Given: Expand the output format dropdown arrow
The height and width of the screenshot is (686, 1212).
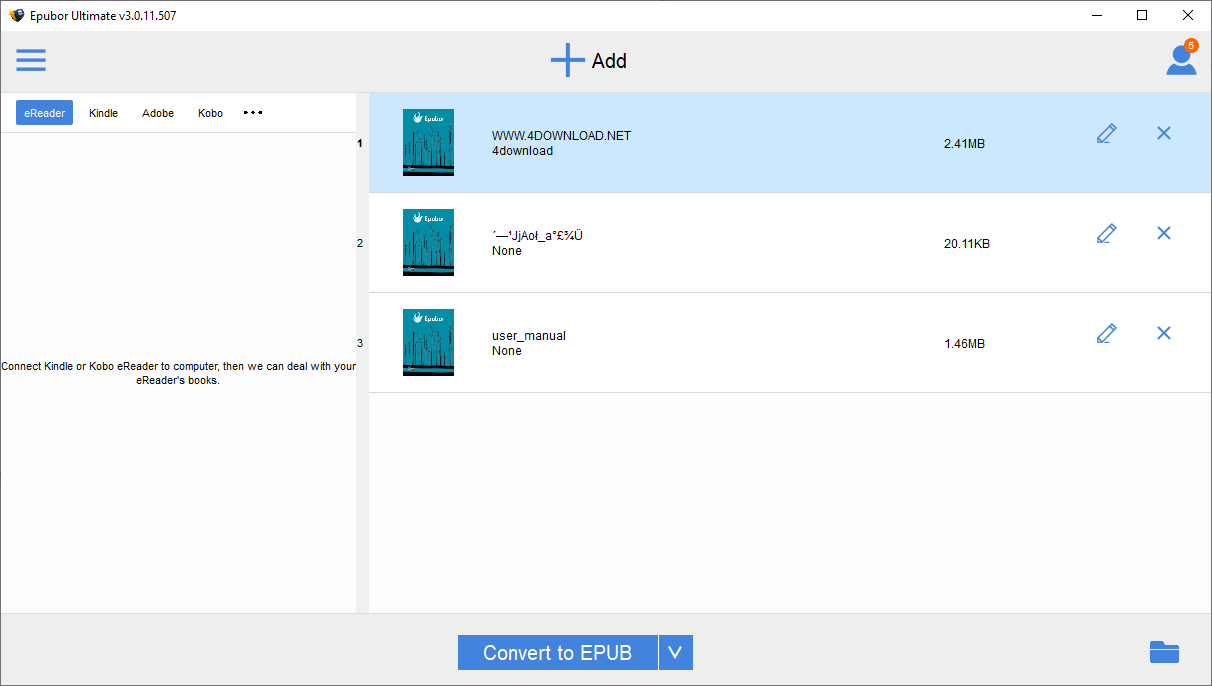Looking at the screenshot, I should 675,652.
